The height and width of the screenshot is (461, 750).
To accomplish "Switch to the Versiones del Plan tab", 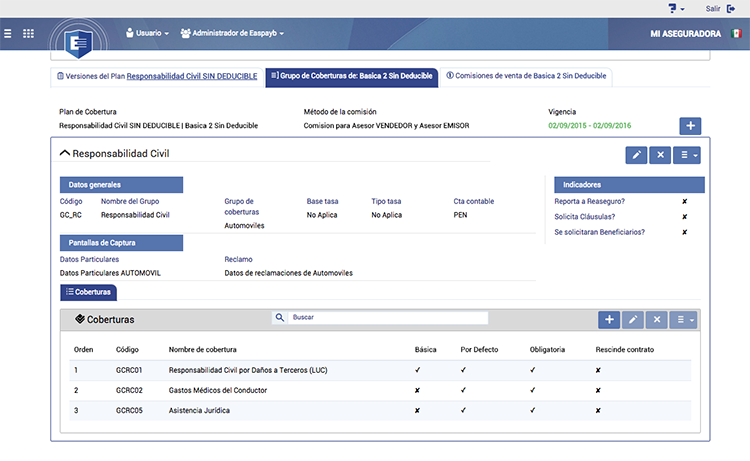I will [x=157, y=77].
